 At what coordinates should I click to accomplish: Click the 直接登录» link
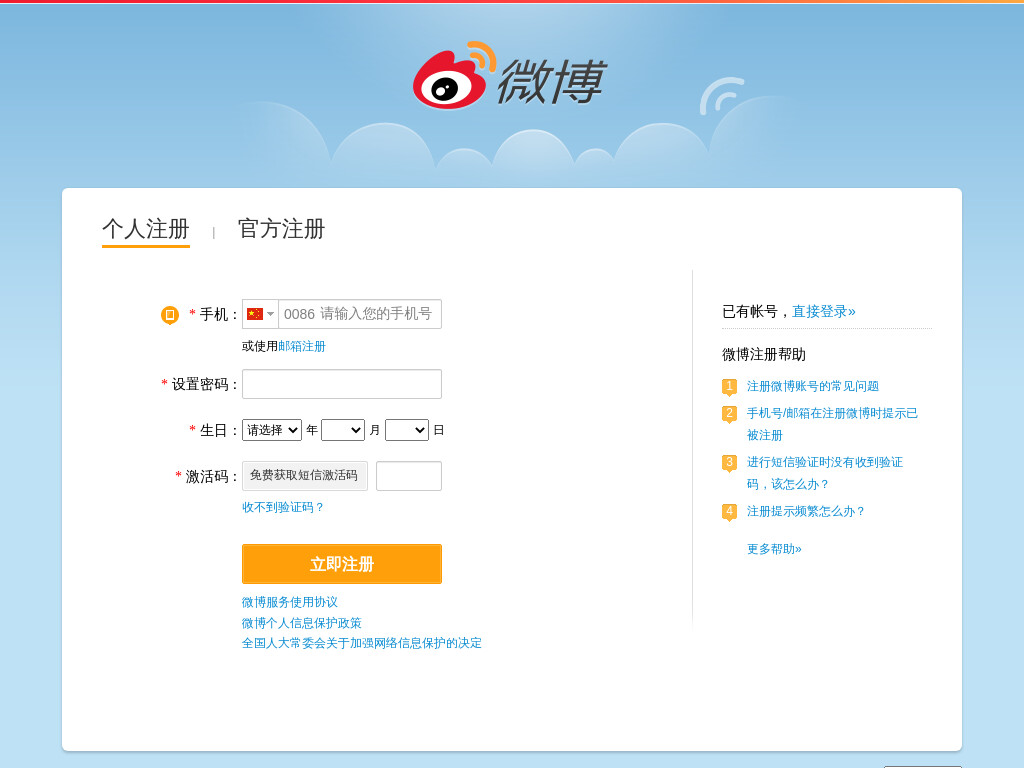[x=824, y=312]
